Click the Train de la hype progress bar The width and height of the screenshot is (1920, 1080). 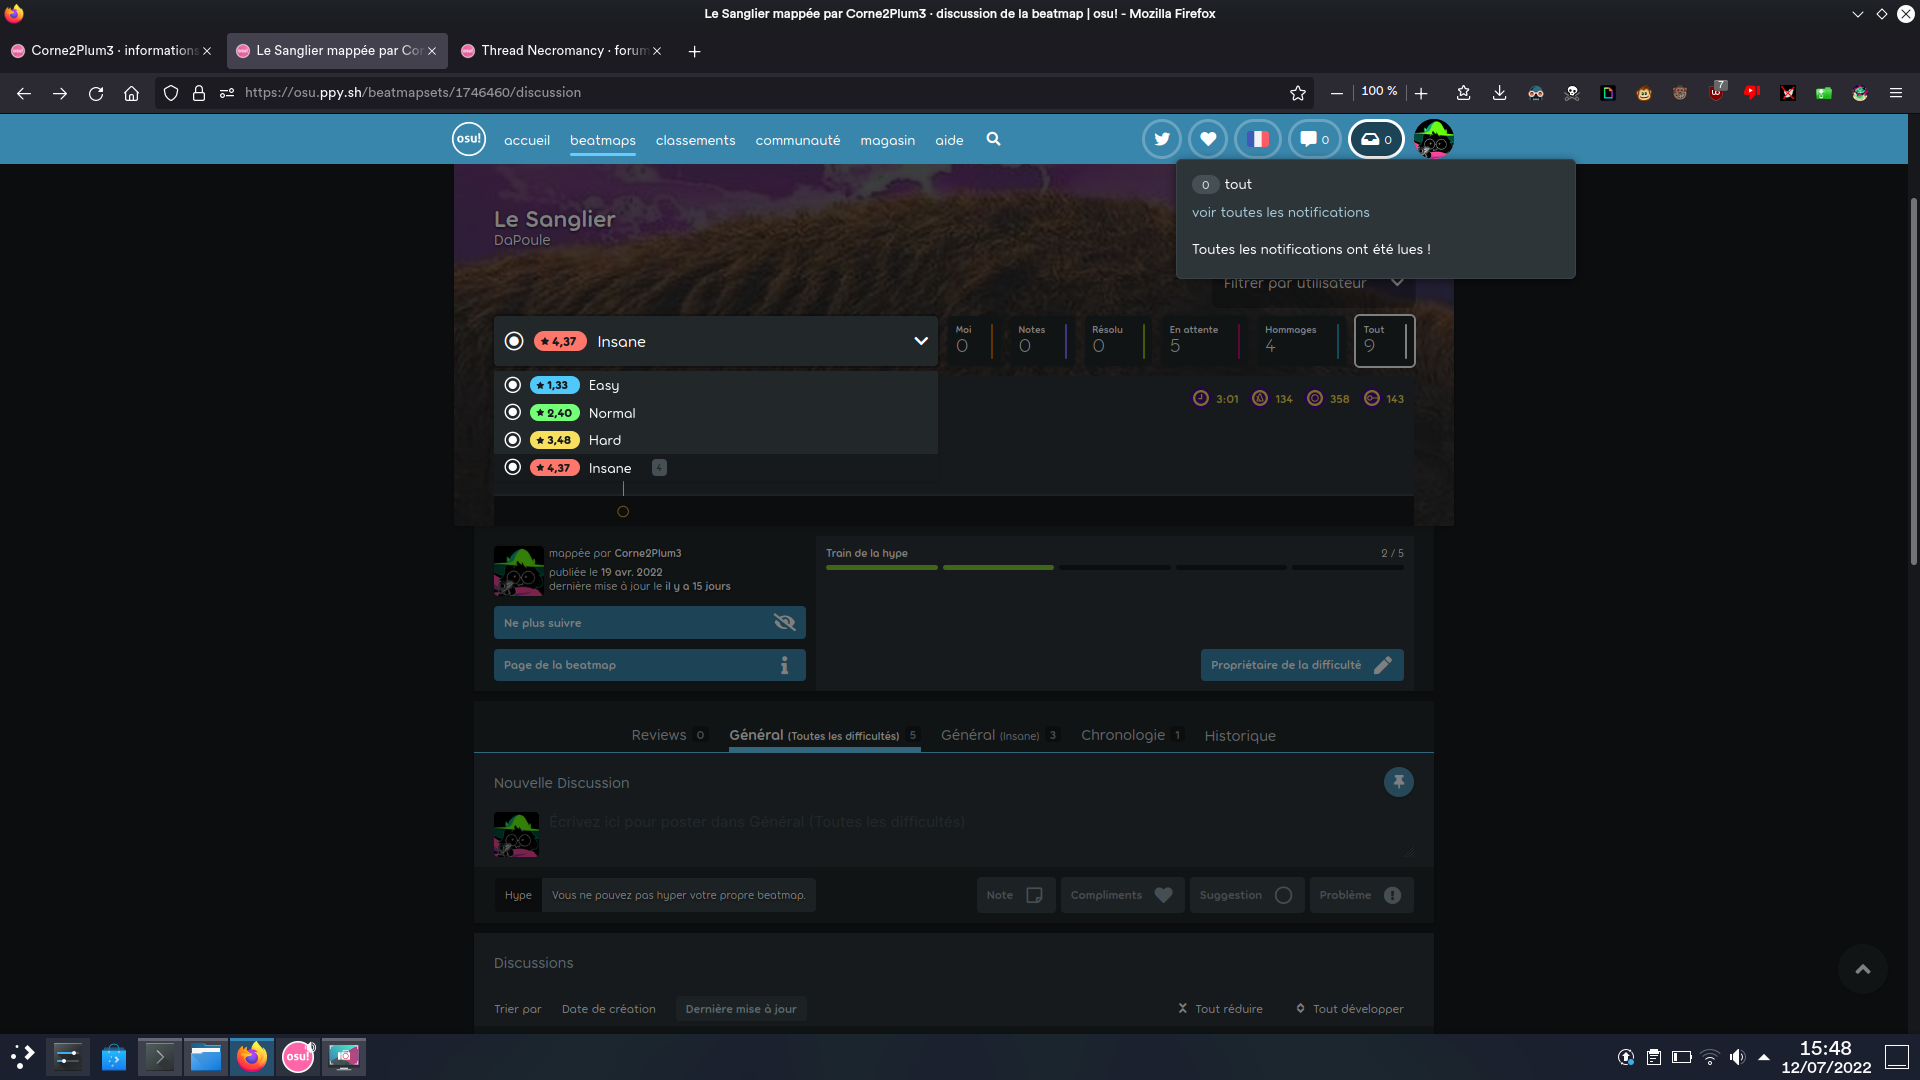tap(1115, 567)
